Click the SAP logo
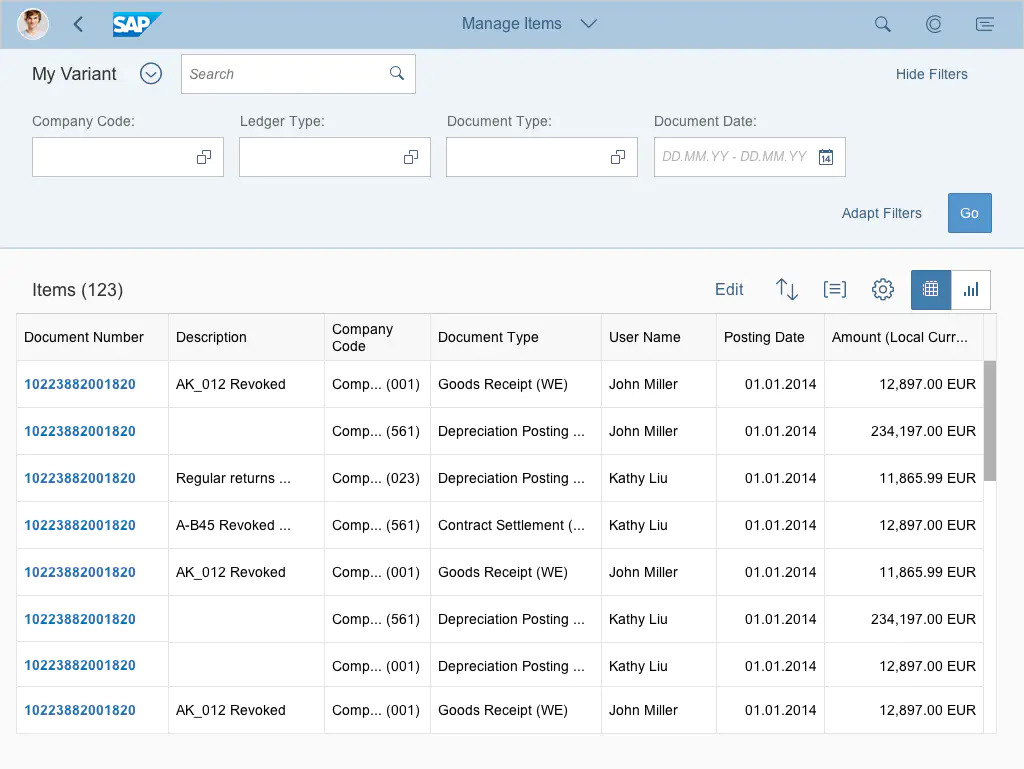 point(136,24)
